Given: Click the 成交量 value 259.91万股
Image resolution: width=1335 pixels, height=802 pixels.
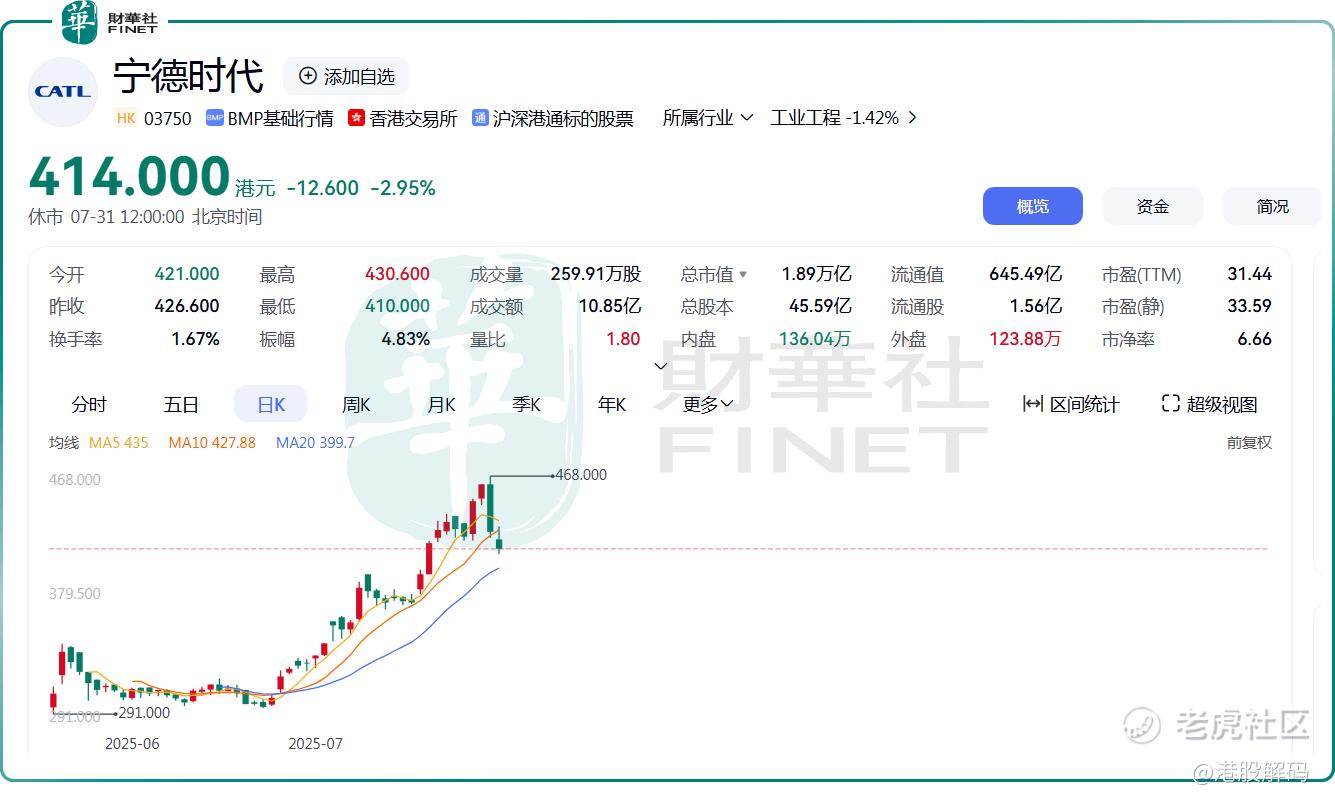Looking at the screenshot, I should pyautogui.click(x=596, y=274).
